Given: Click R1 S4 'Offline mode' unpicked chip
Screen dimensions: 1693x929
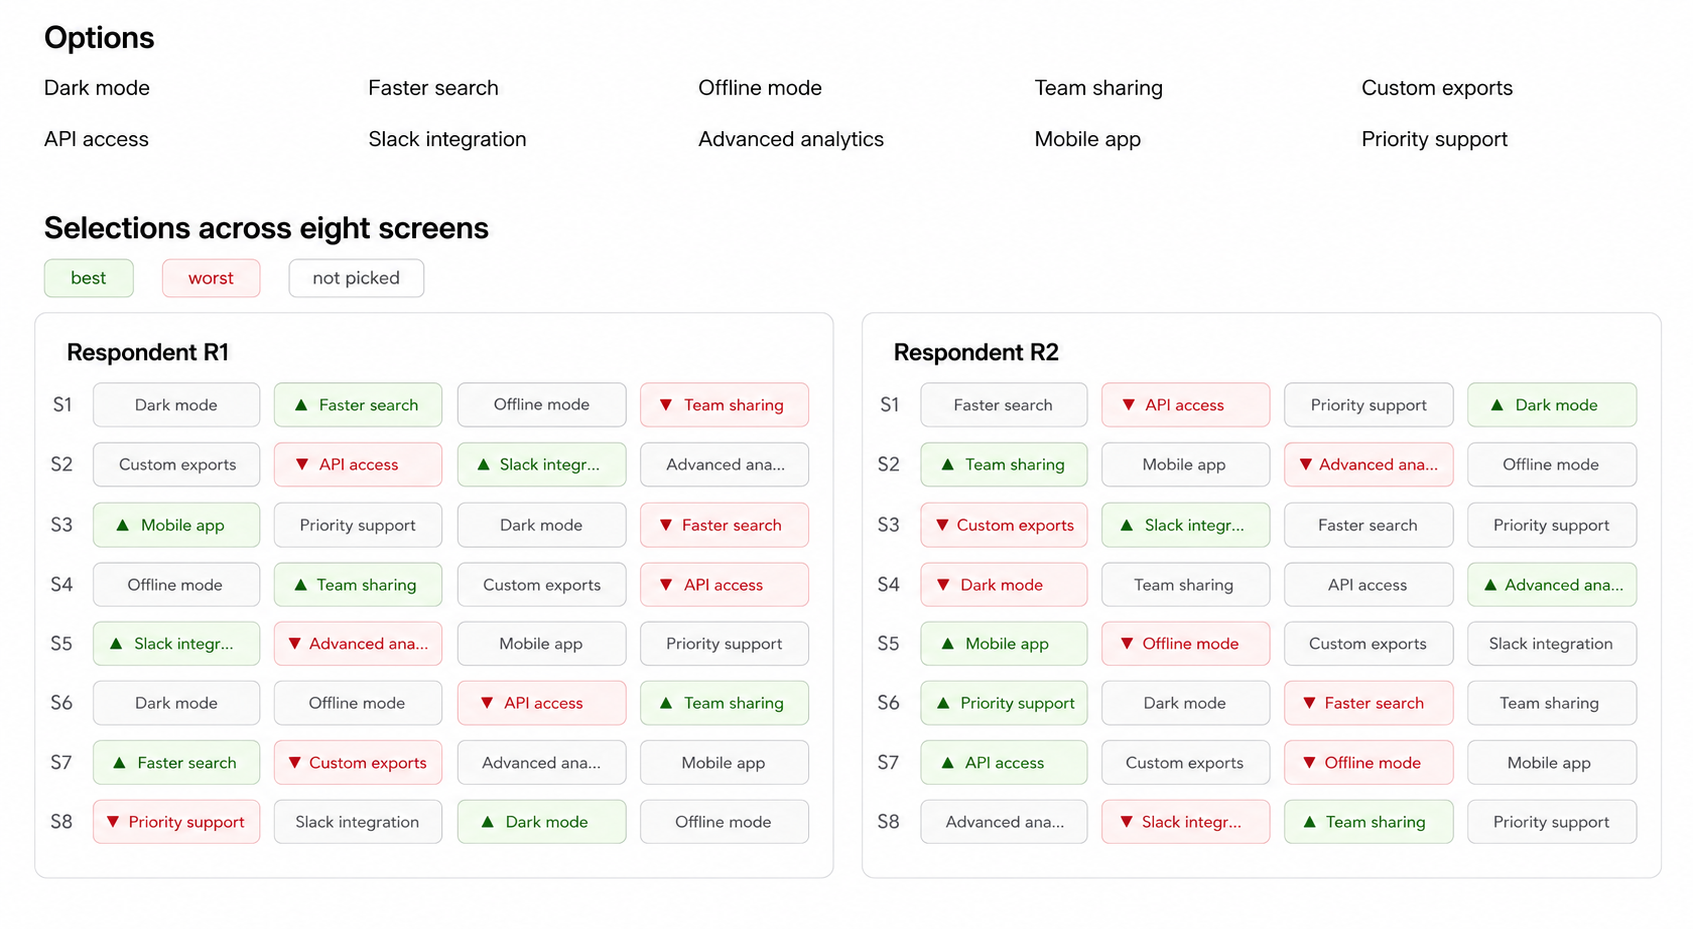Looking at the screenshot, I should [176, 584].
